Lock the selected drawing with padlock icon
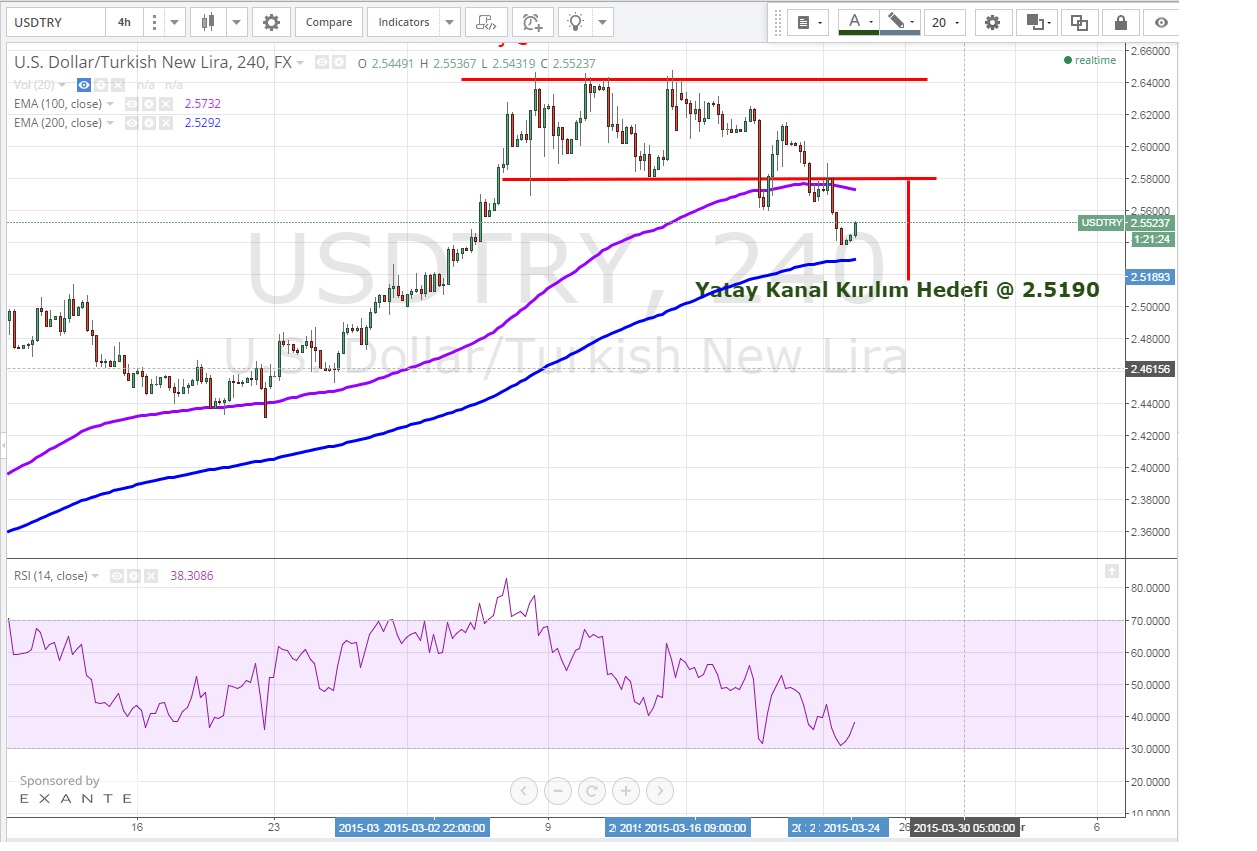The image size is (1257, 851). click(1121, 22)
